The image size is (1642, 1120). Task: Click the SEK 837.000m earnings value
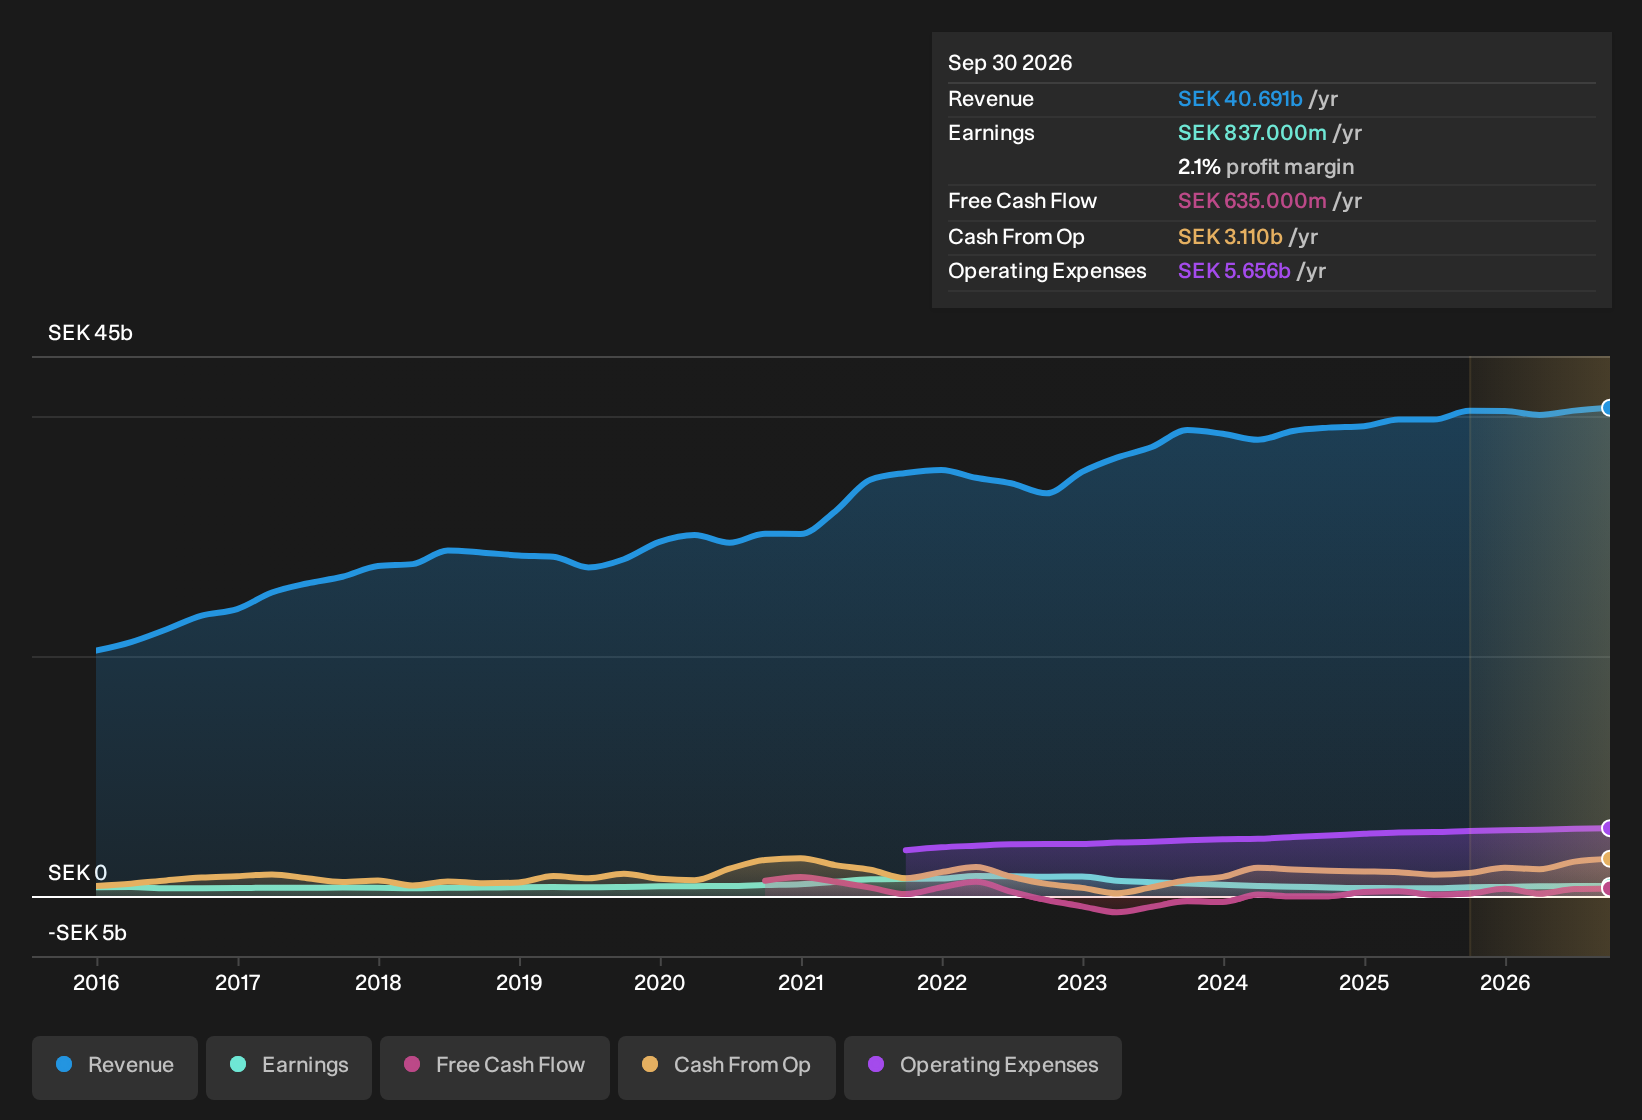tap(1252, 133)
